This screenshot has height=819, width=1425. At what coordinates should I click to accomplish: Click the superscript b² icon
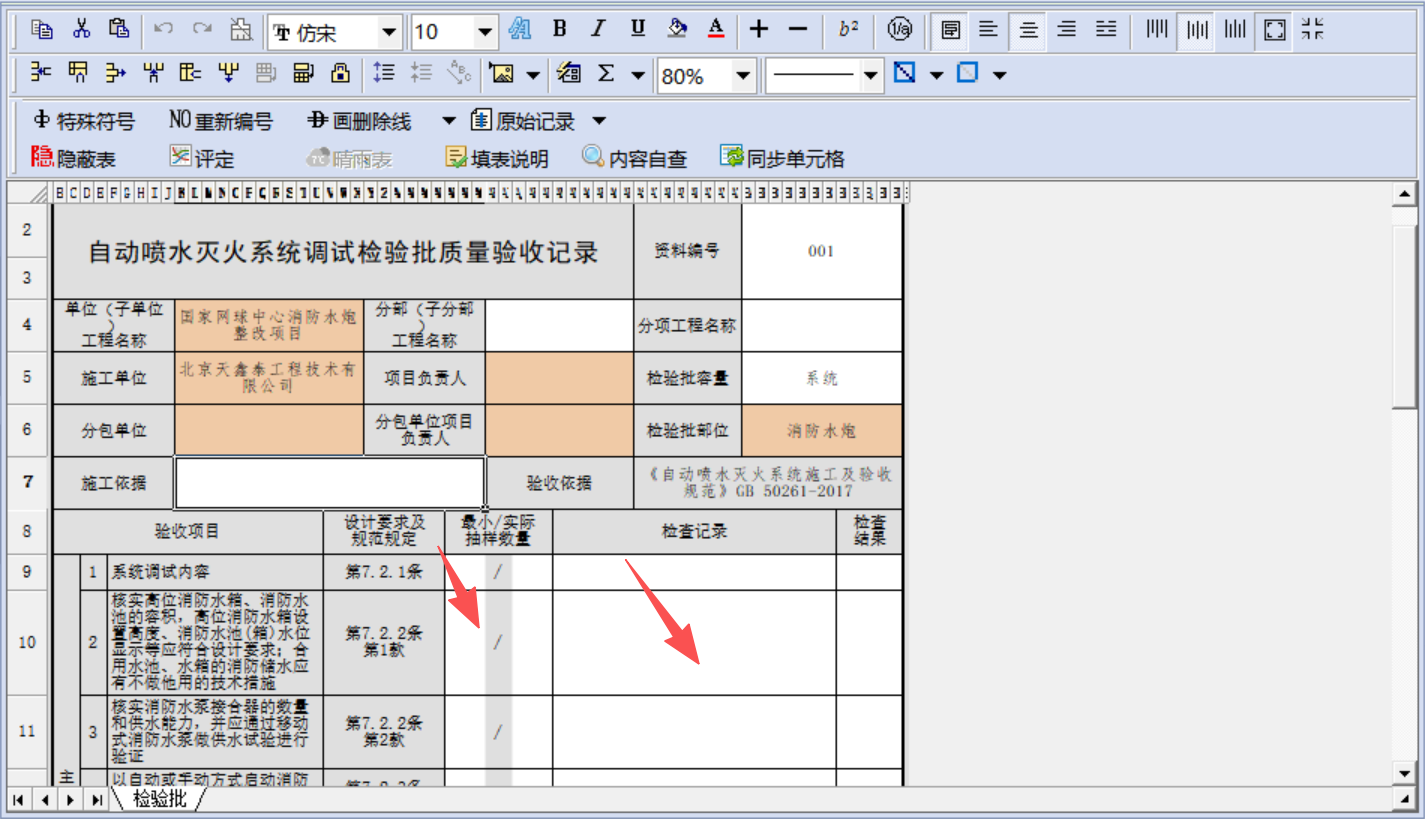[848, 30]
